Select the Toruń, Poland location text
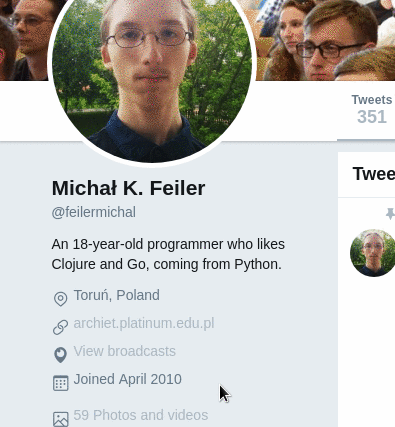 [x=116, y=295]
